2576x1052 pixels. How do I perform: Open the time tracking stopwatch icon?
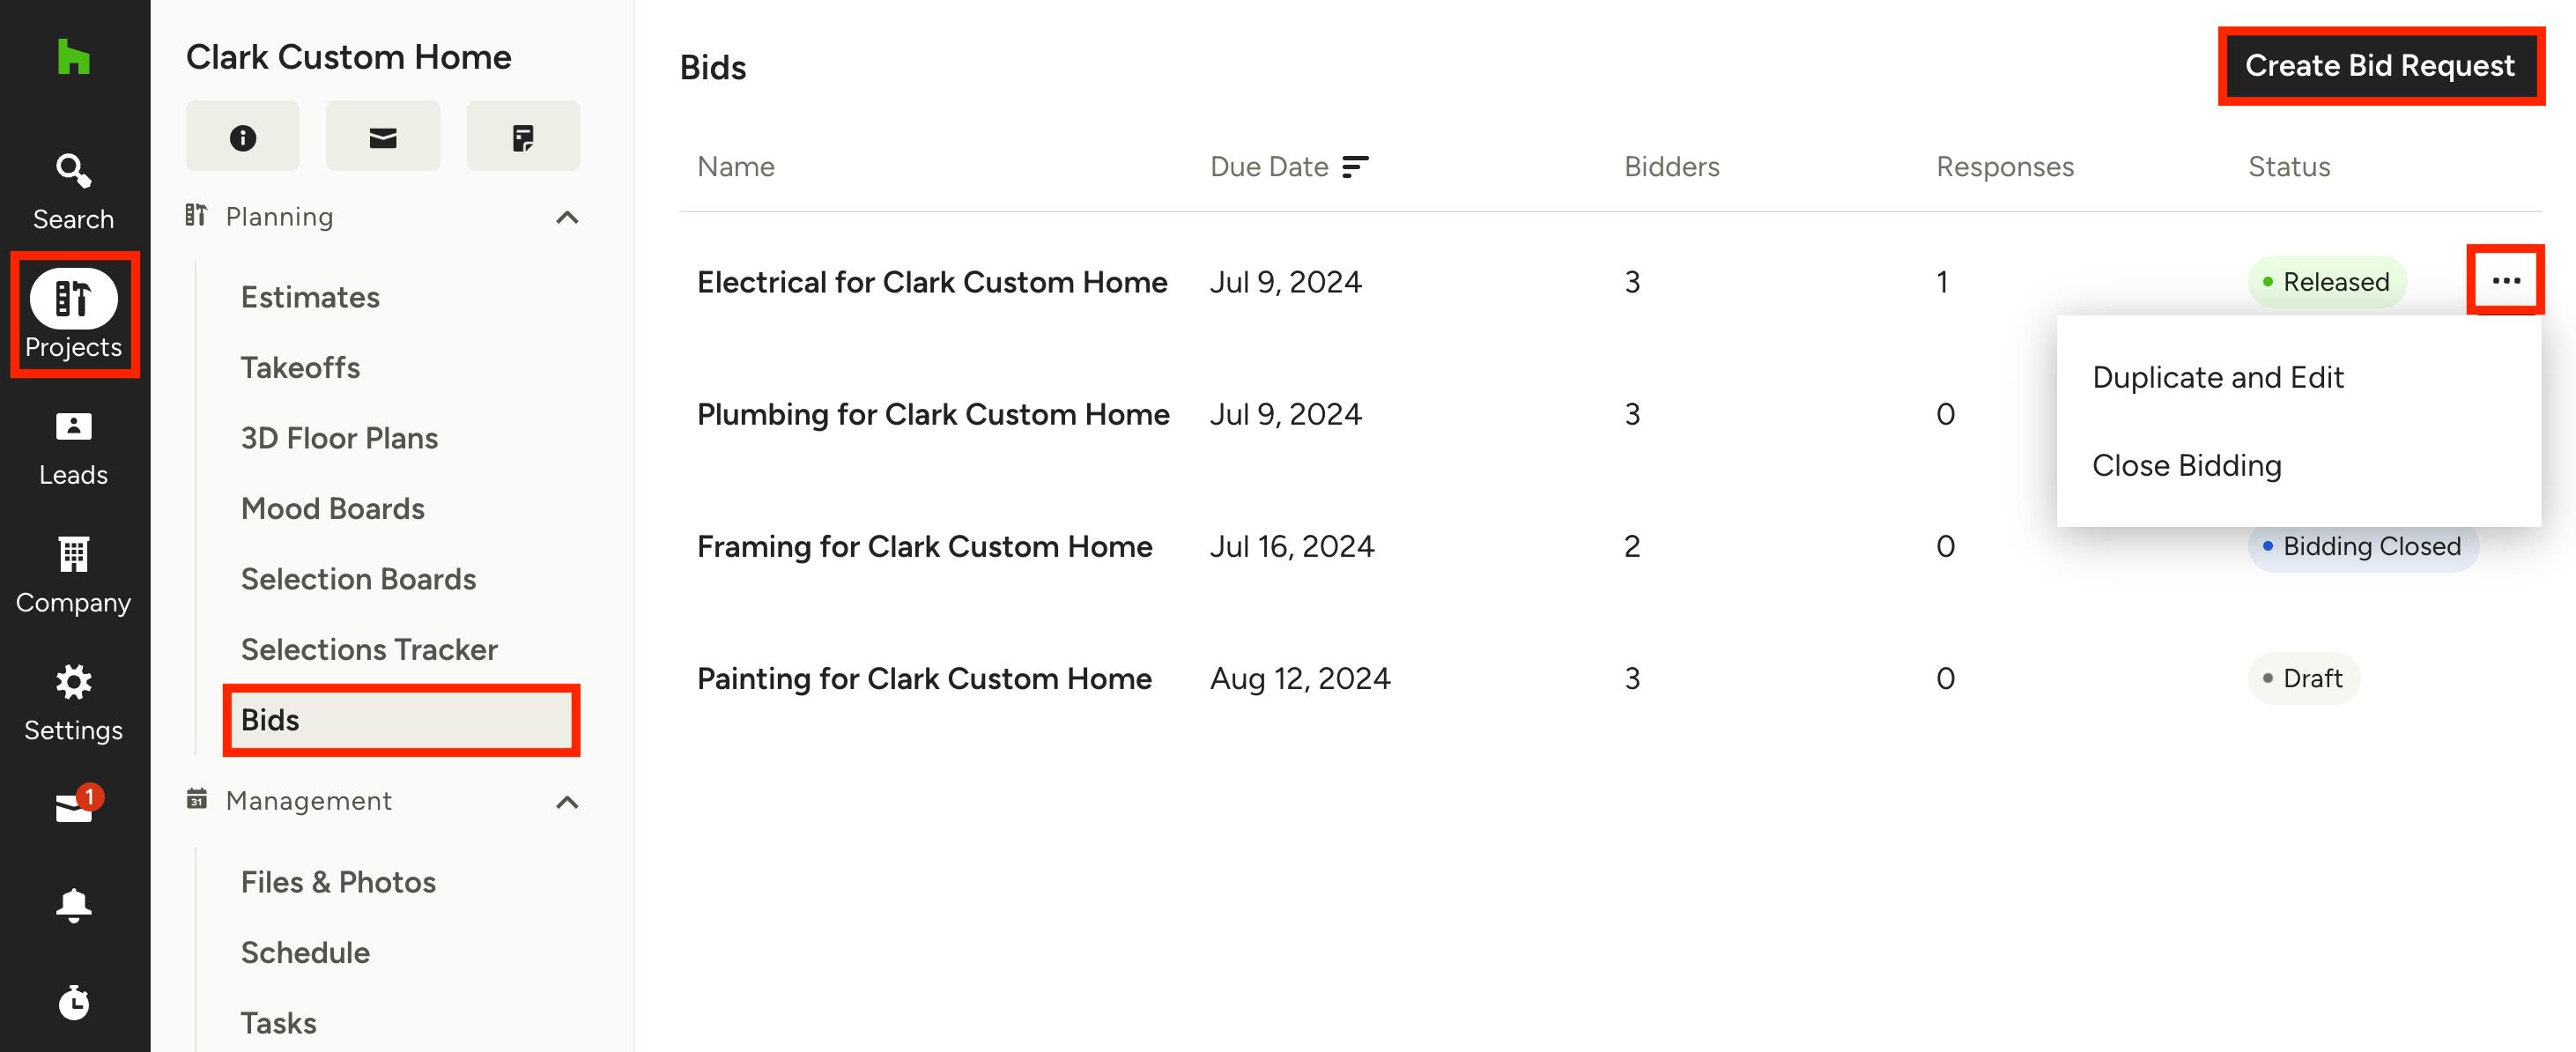pos(73,1002)
